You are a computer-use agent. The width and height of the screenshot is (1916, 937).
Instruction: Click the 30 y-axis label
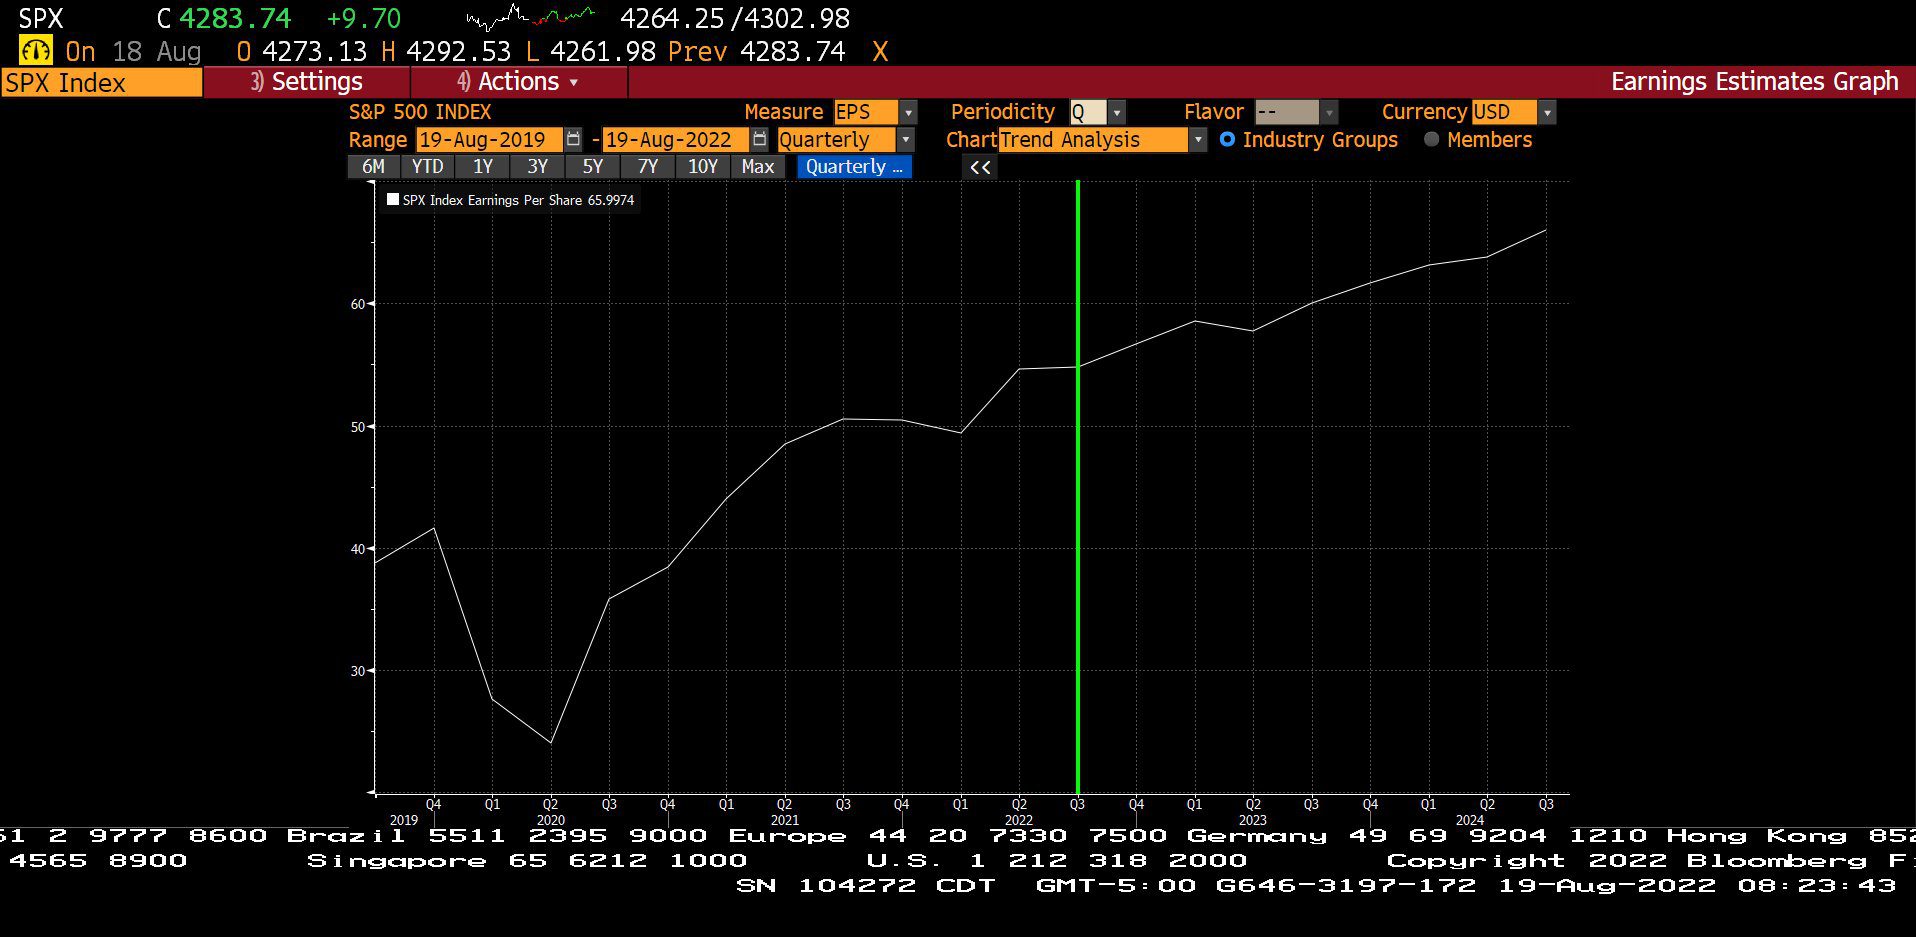click(x=358, y=671)
